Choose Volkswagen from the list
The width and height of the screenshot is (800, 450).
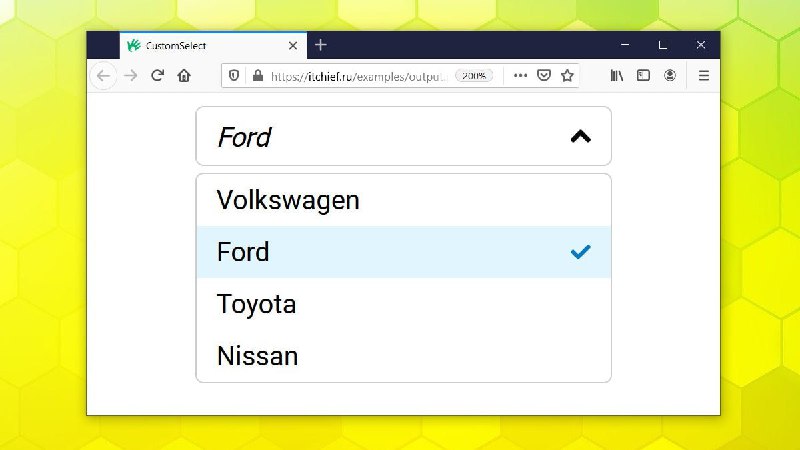(x=404, y=200)
